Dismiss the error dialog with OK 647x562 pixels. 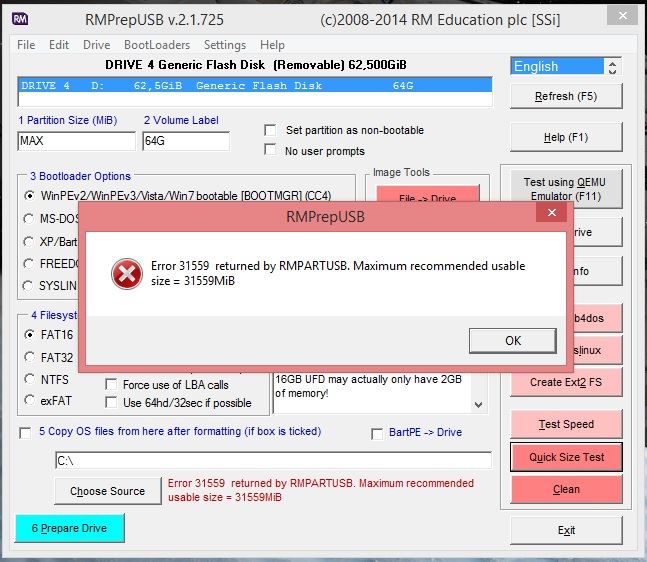coord(512,341)
